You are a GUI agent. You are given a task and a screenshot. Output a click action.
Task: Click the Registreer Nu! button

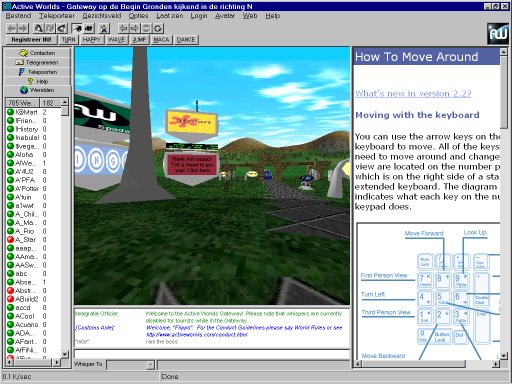[x=31, y=40]
